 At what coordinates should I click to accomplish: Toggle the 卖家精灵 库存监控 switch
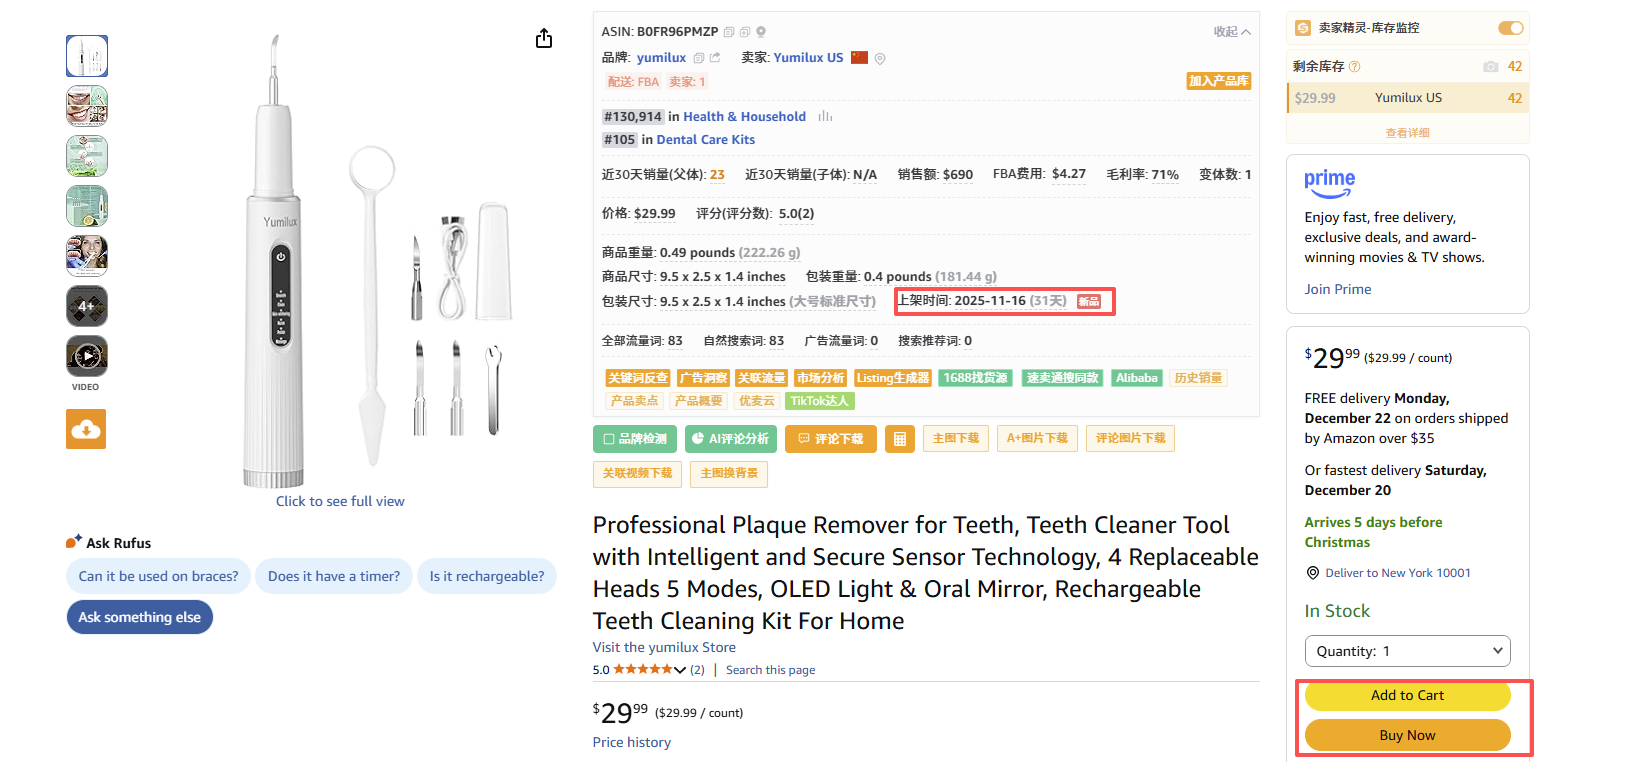coord(1510,28)
